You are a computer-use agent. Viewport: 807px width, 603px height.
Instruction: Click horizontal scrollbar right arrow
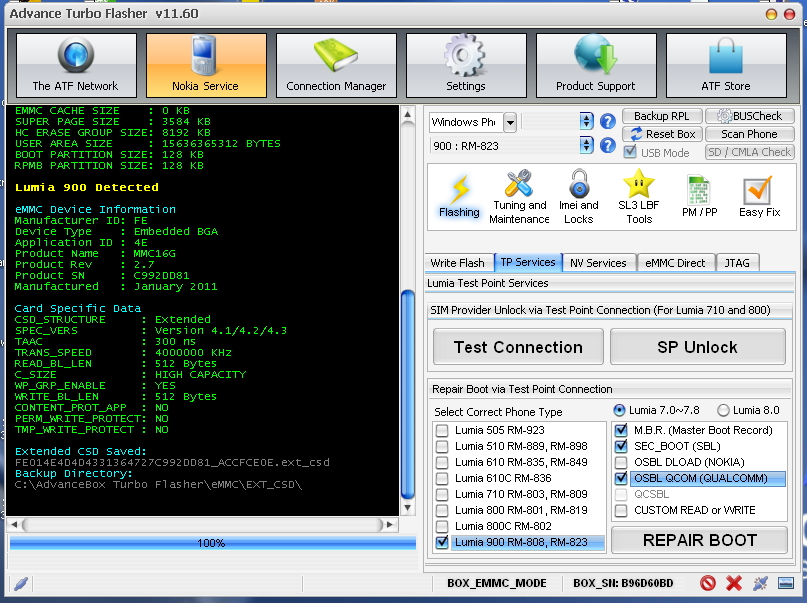click(390, 524)
